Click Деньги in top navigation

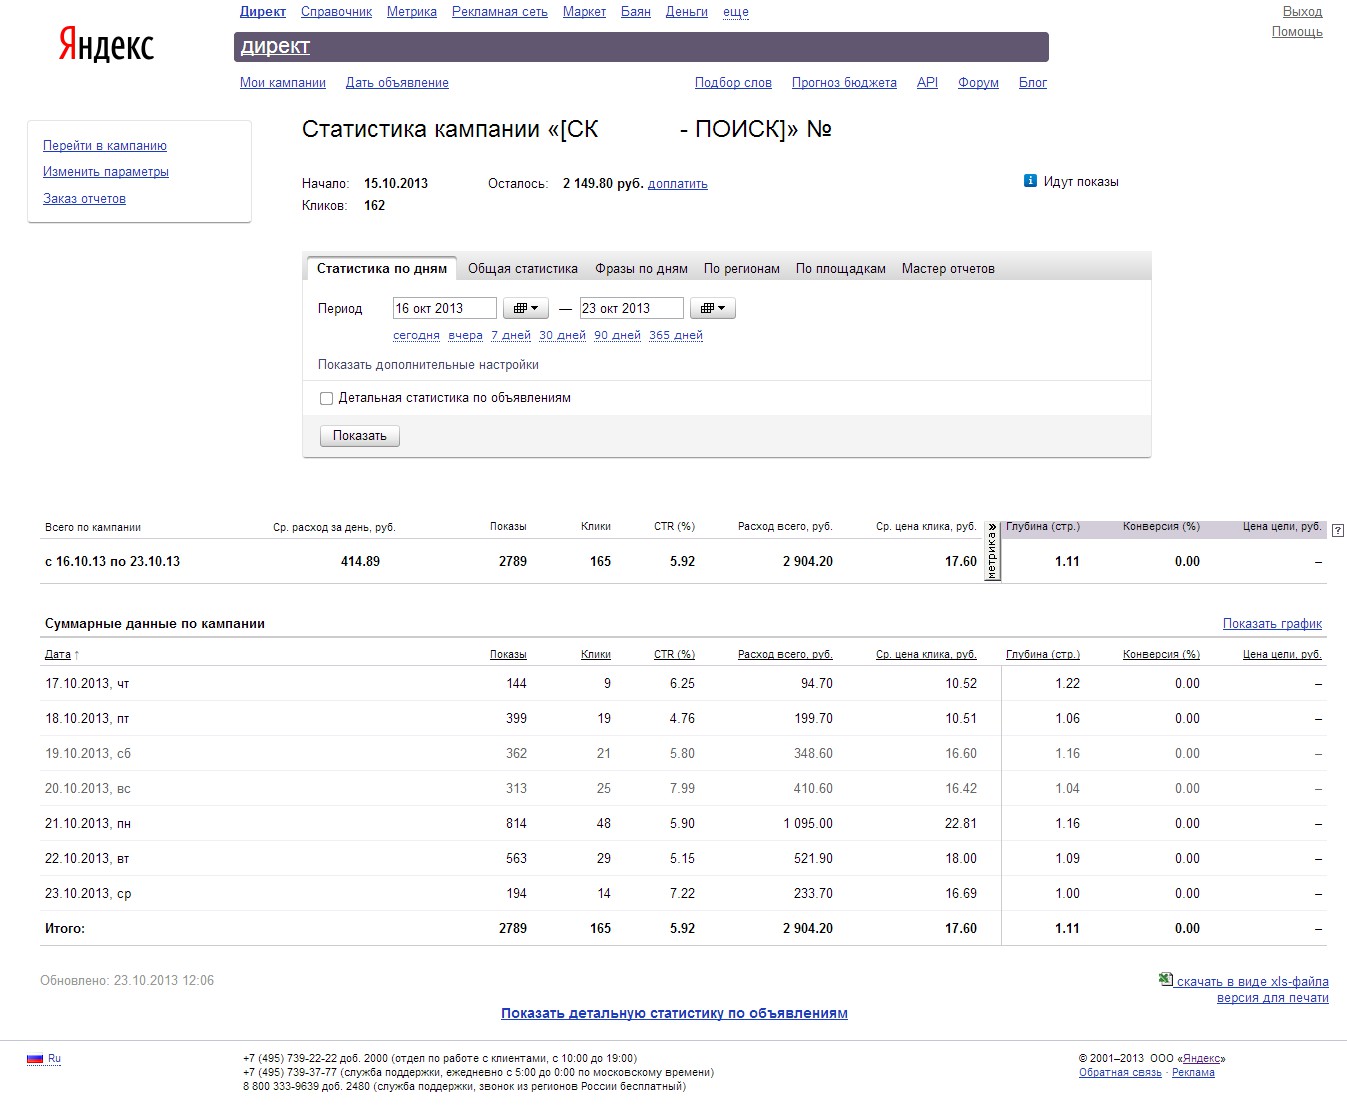click(x=687, y=12)
